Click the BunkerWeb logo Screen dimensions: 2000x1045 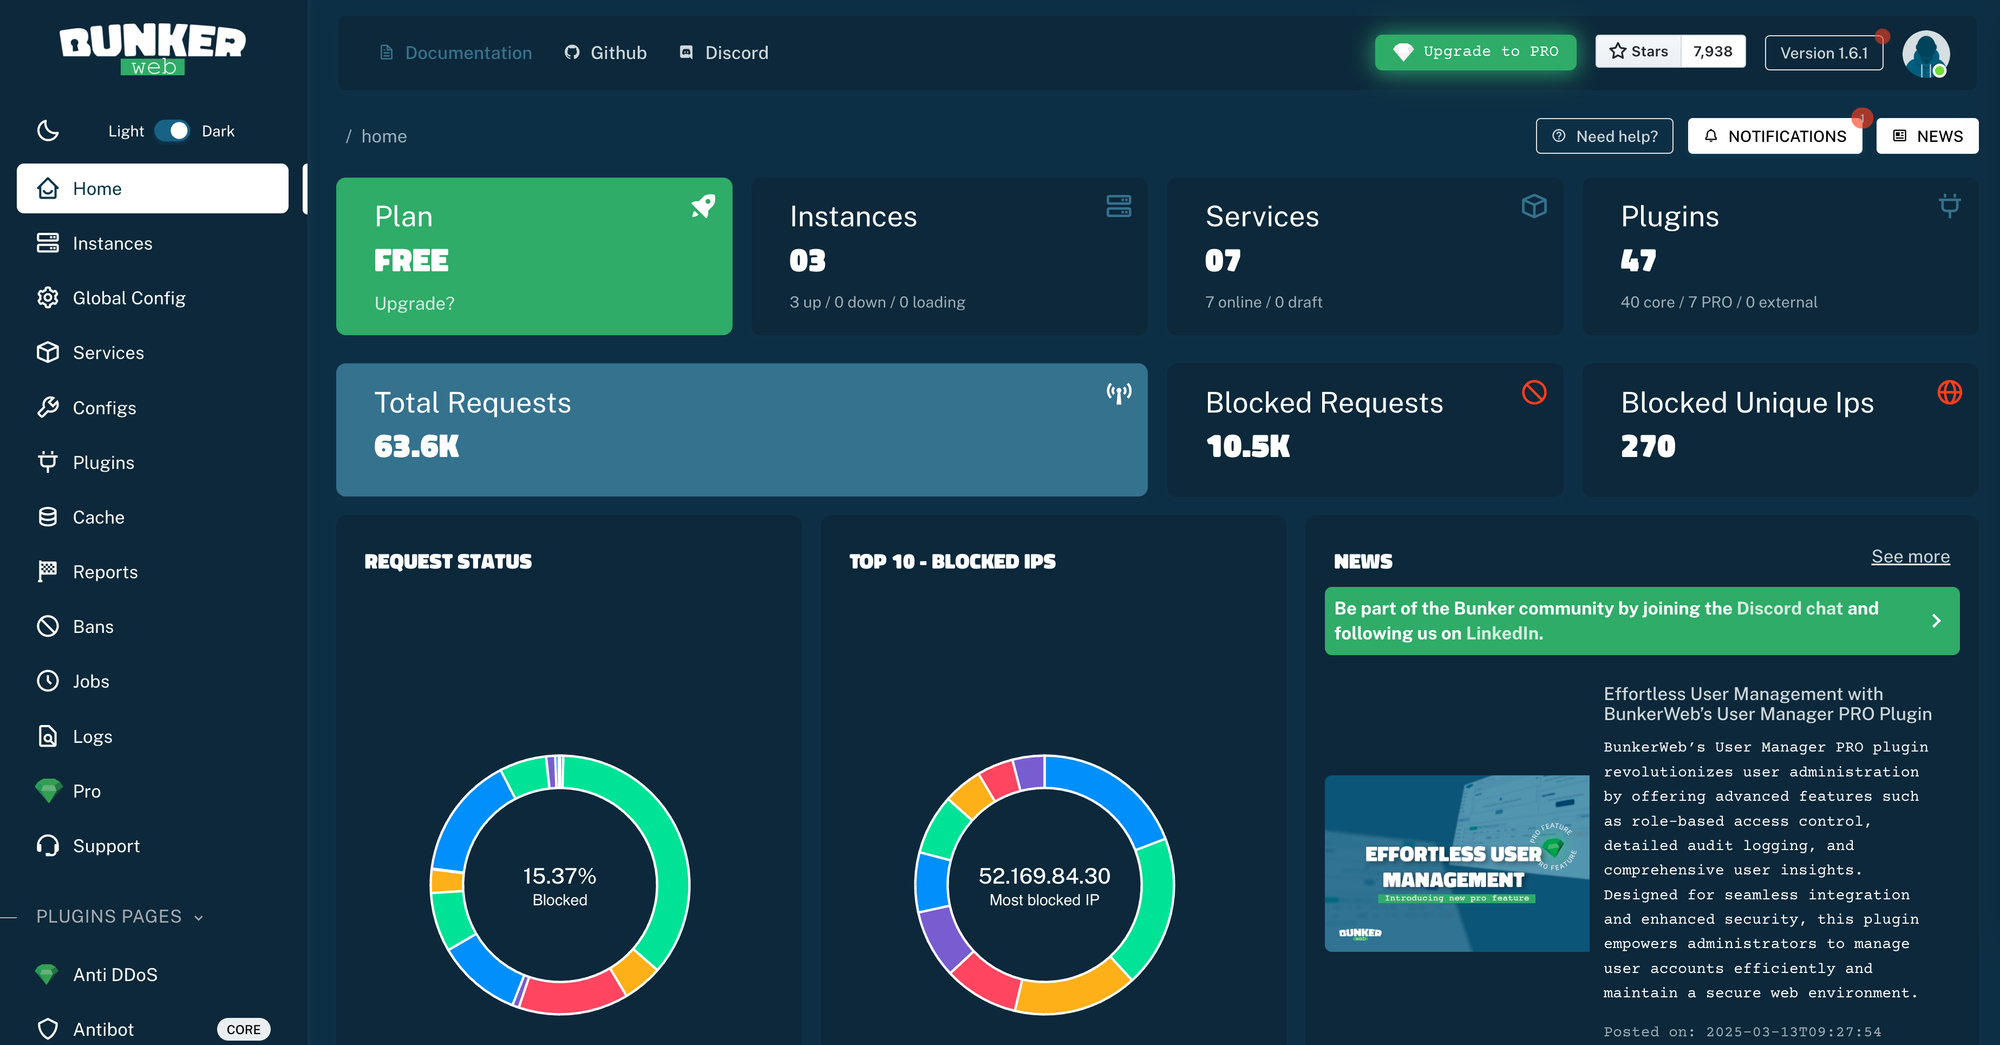[152, 51]
